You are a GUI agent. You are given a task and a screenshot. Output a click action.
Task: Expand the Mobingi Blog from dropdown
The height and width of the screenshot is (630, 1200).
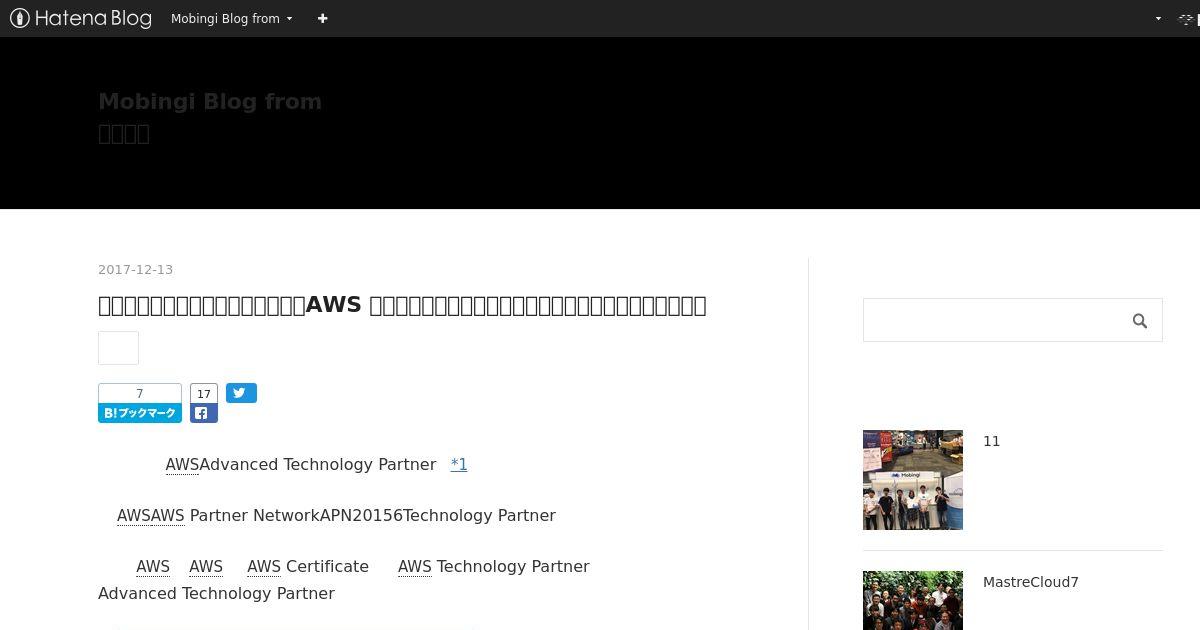pyautogui.click(x=232, y=18)
